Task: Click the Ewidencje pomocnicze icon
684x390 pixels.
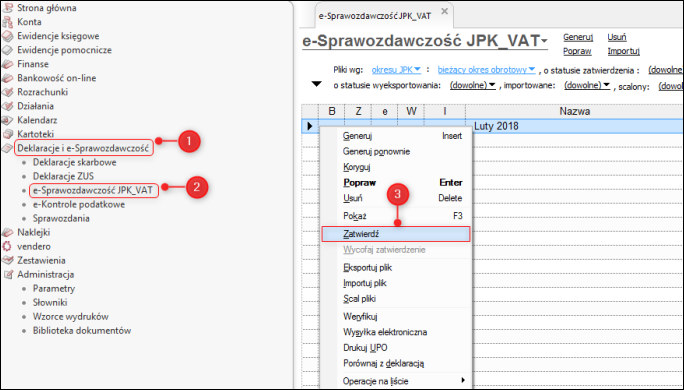Action: coord(7,50)
